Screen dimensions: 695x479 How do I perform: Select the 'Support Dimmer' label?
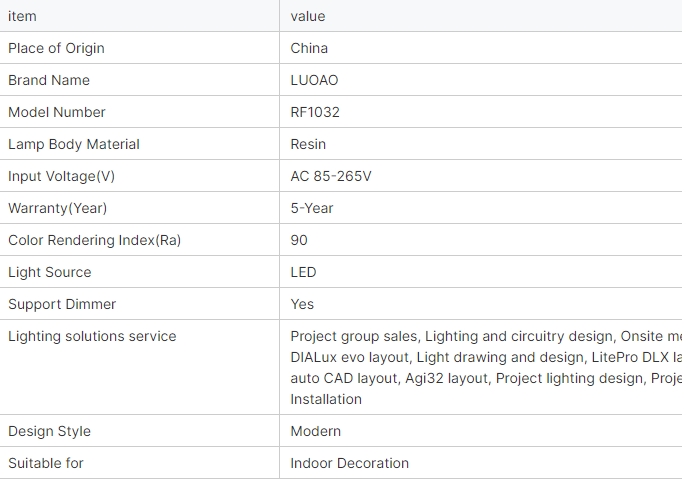[x=62, y=304]
